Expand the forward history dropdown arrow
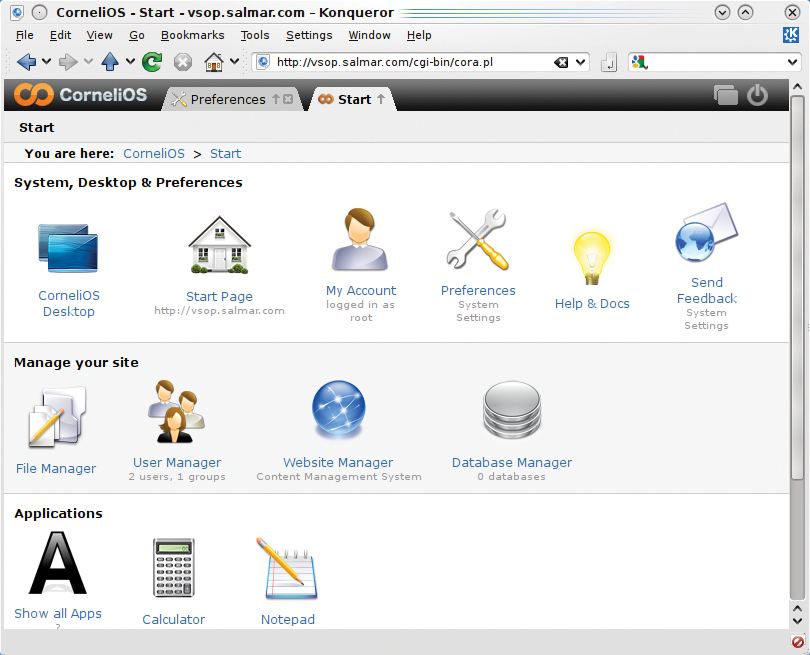Image resolution: width=810 pixels, height=655 pixels. click(x=88, y=62)
